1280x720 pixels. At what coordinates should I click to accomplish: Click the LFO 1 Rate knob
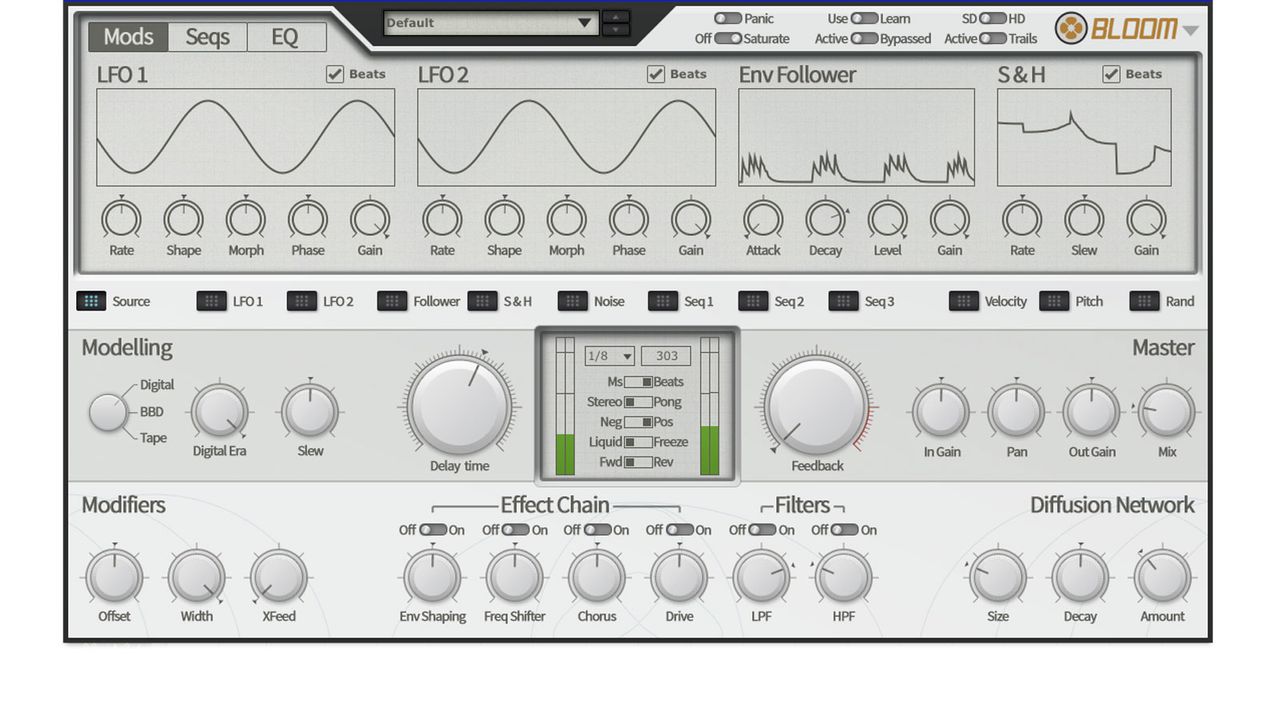click(x=122, y=219)
